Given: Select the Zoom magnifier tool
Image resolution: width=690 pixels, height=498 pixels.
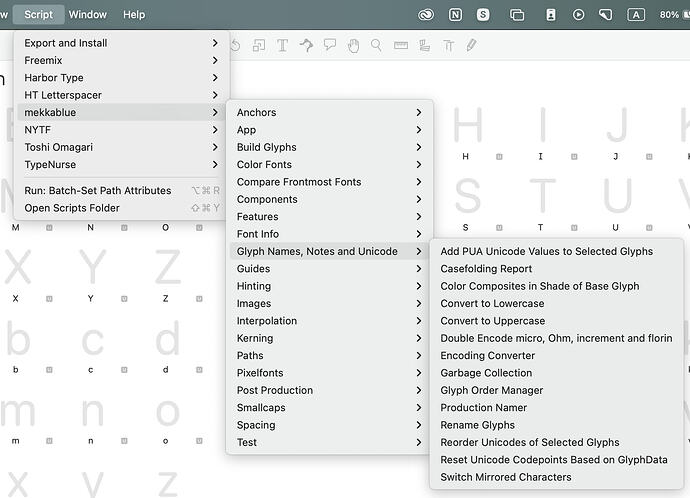Looking at the screenshot, I should [376, 45].
